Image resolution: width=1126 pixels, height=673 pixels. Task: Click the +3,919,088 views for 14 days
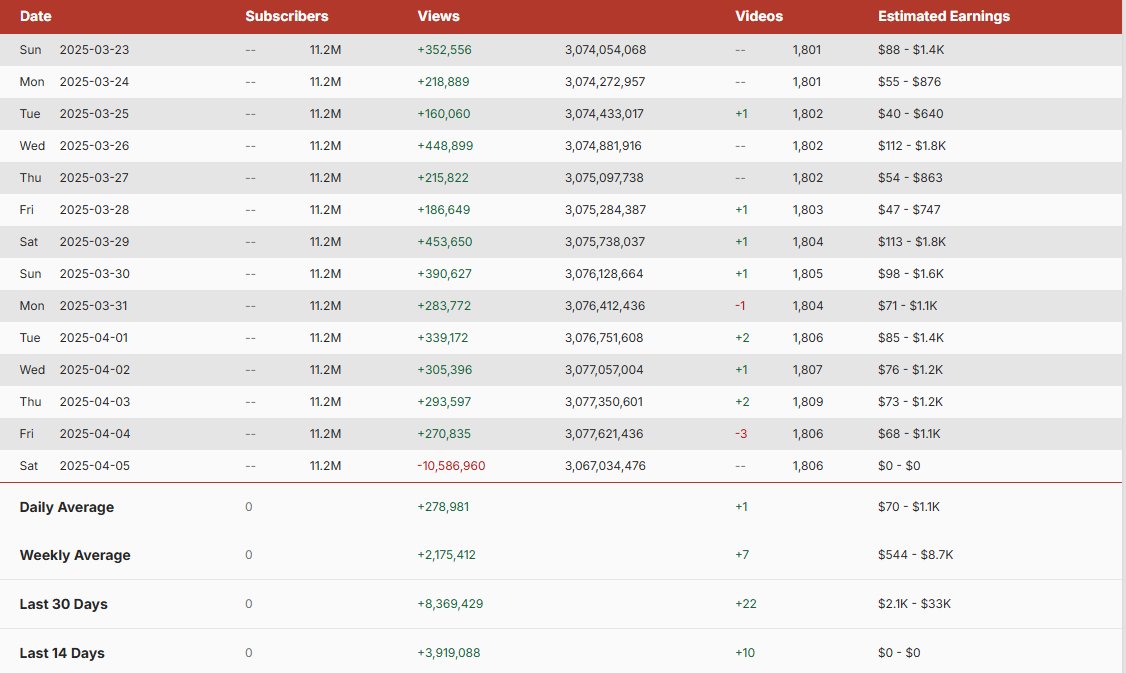tap(449, 652)
